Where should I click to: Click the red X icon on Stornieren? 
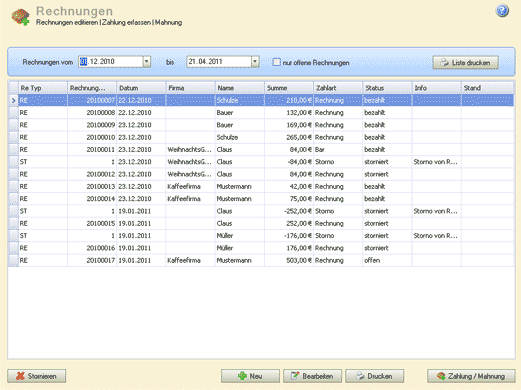tap(20, 376)
